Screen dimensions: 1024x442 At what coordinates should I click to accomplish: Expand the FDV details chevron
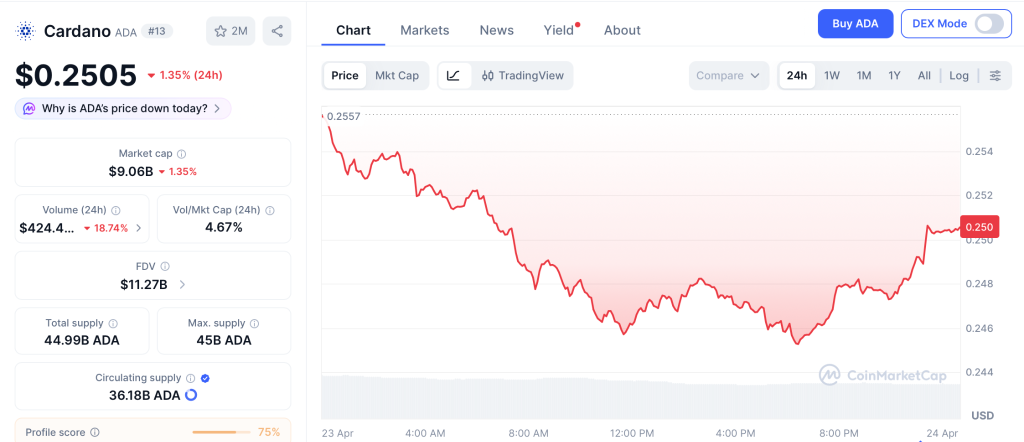182,285
